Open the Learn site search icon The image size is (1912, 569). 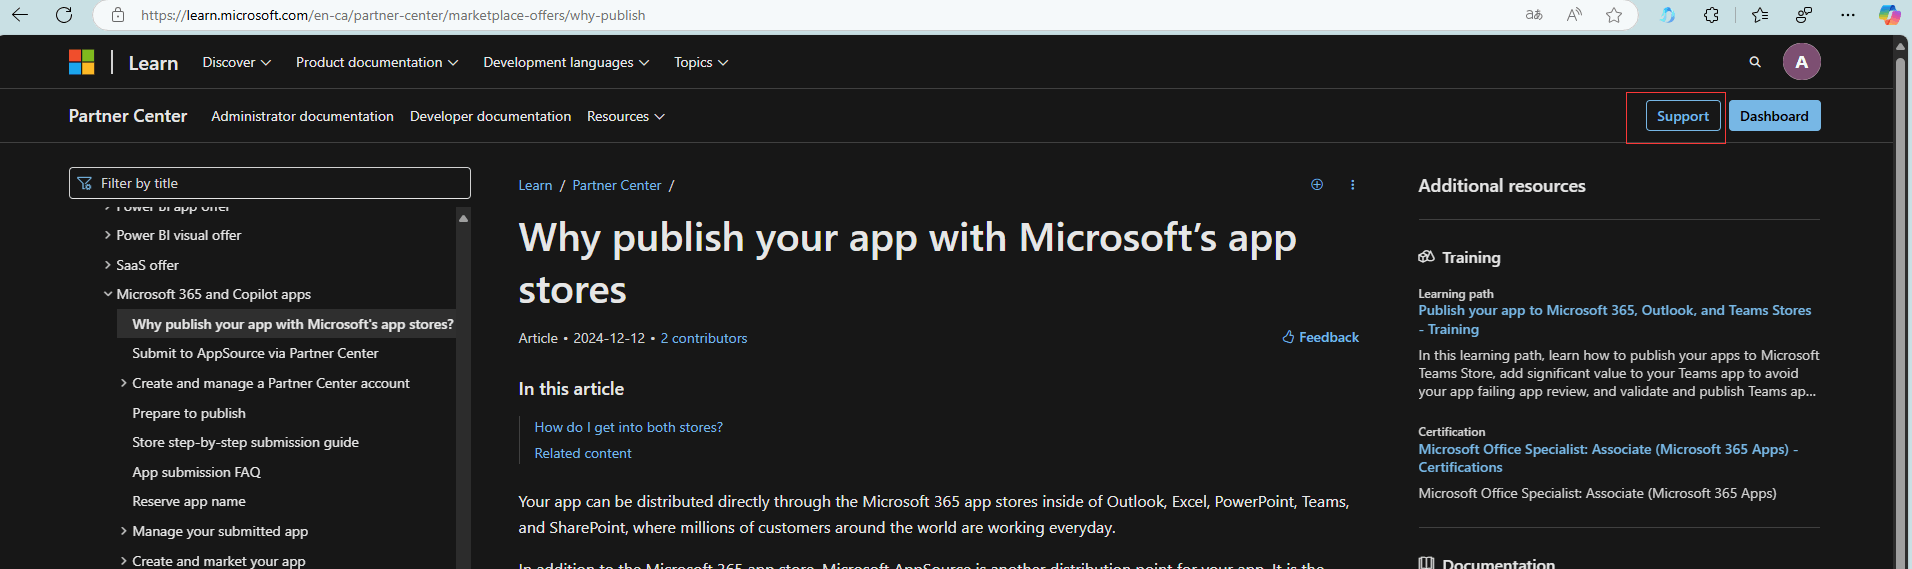coord(1755,62)
